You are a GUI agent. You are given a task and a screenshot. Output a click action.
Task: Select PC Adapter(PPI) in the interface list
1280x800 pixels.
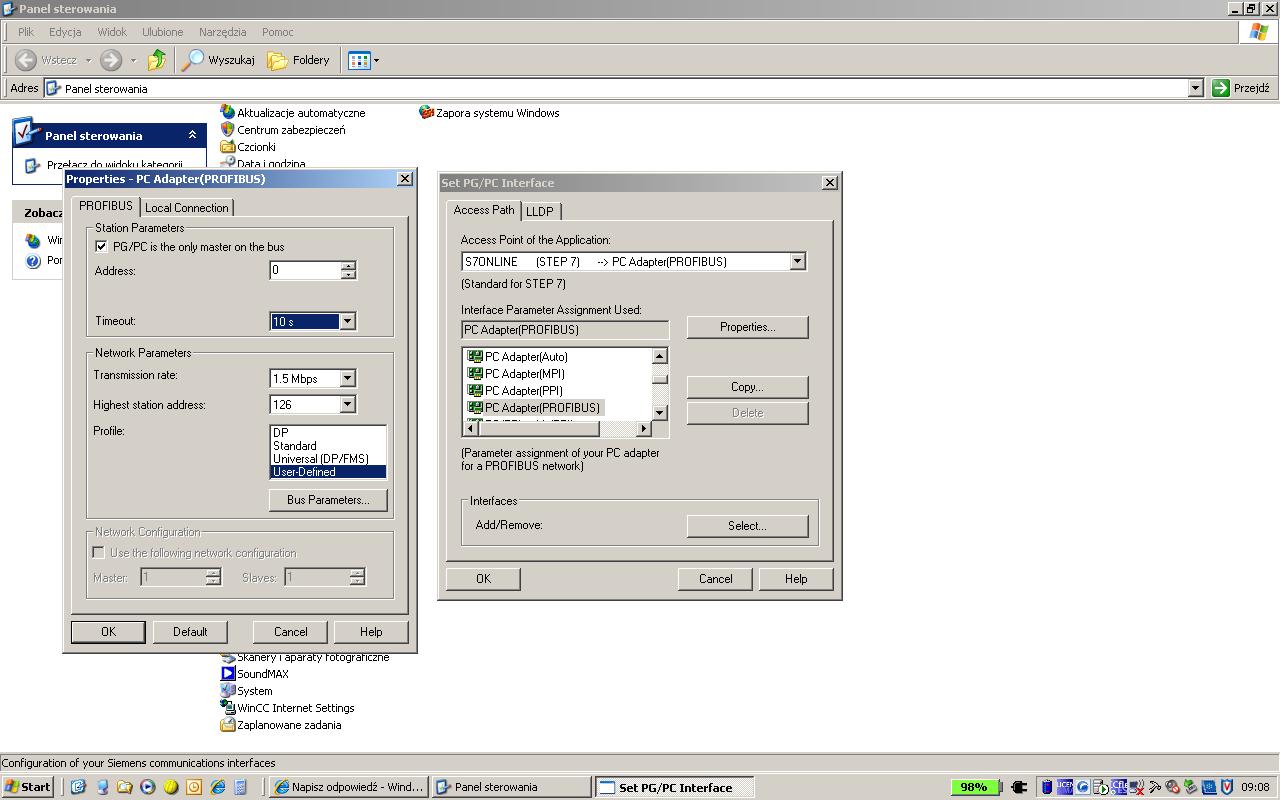coord(524,391)
